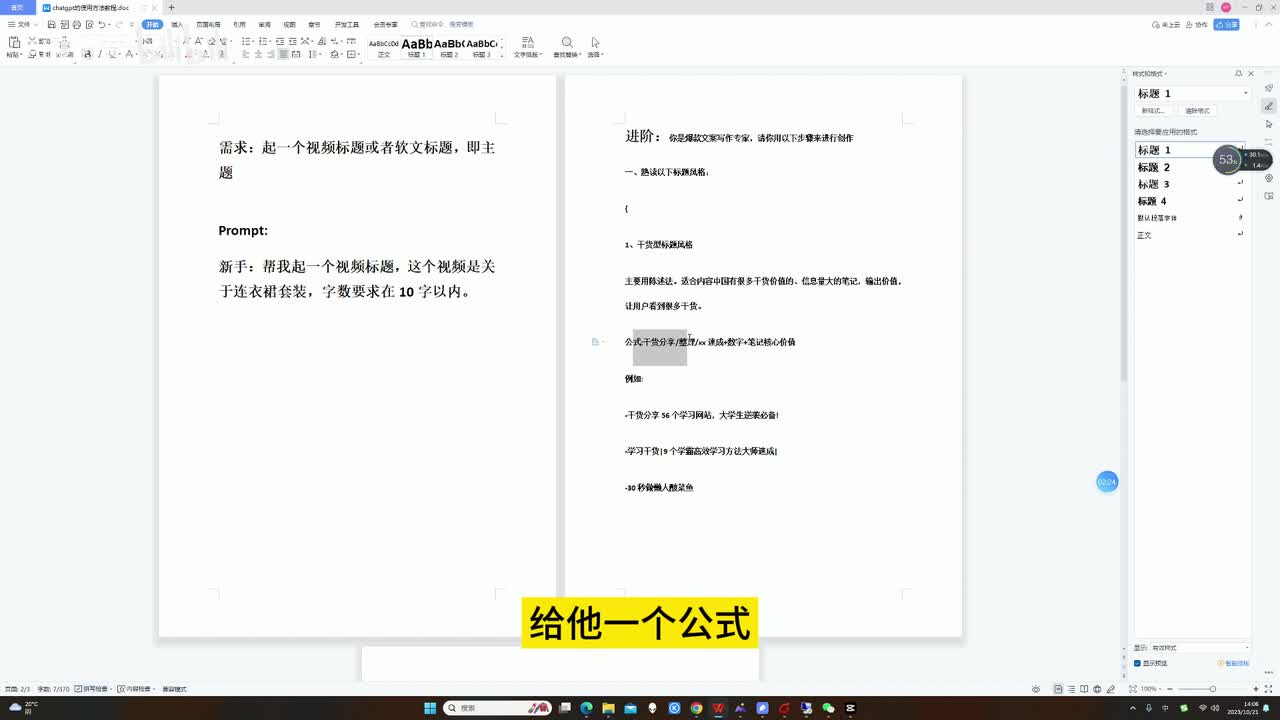This screenshot has height=720, width=1280.
Task: Toggle the Show Preview checkbox
Action: (x=1138, y=663)
